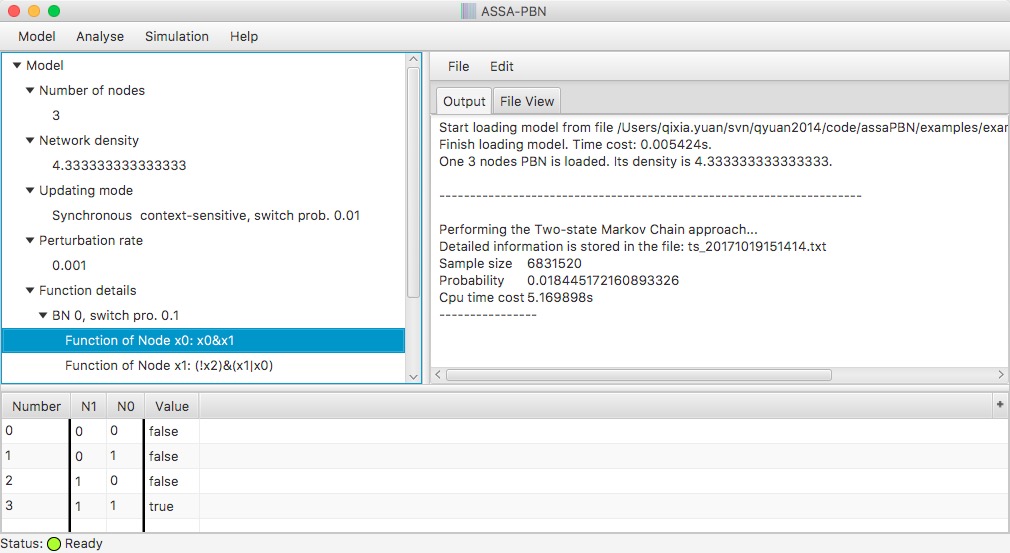The height and width of the screenshot is (553, 1010).
Task: Collapse the Function details section
Action: pyautogui.click(x=30, y=291)
